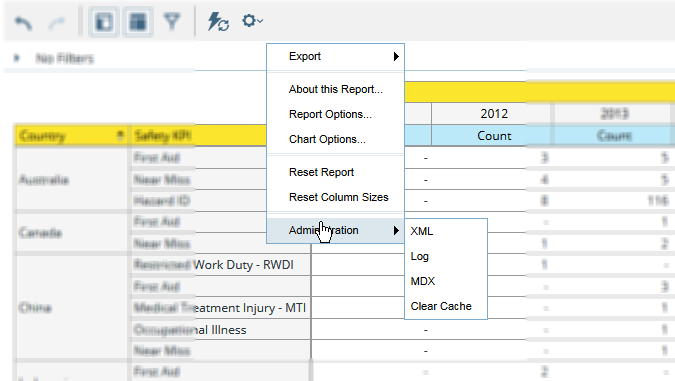The height and width of the screenshot is (381, 675).
Task: Click the Restricted Work Duty - RWDI row
Action: [x=220, y=265]
